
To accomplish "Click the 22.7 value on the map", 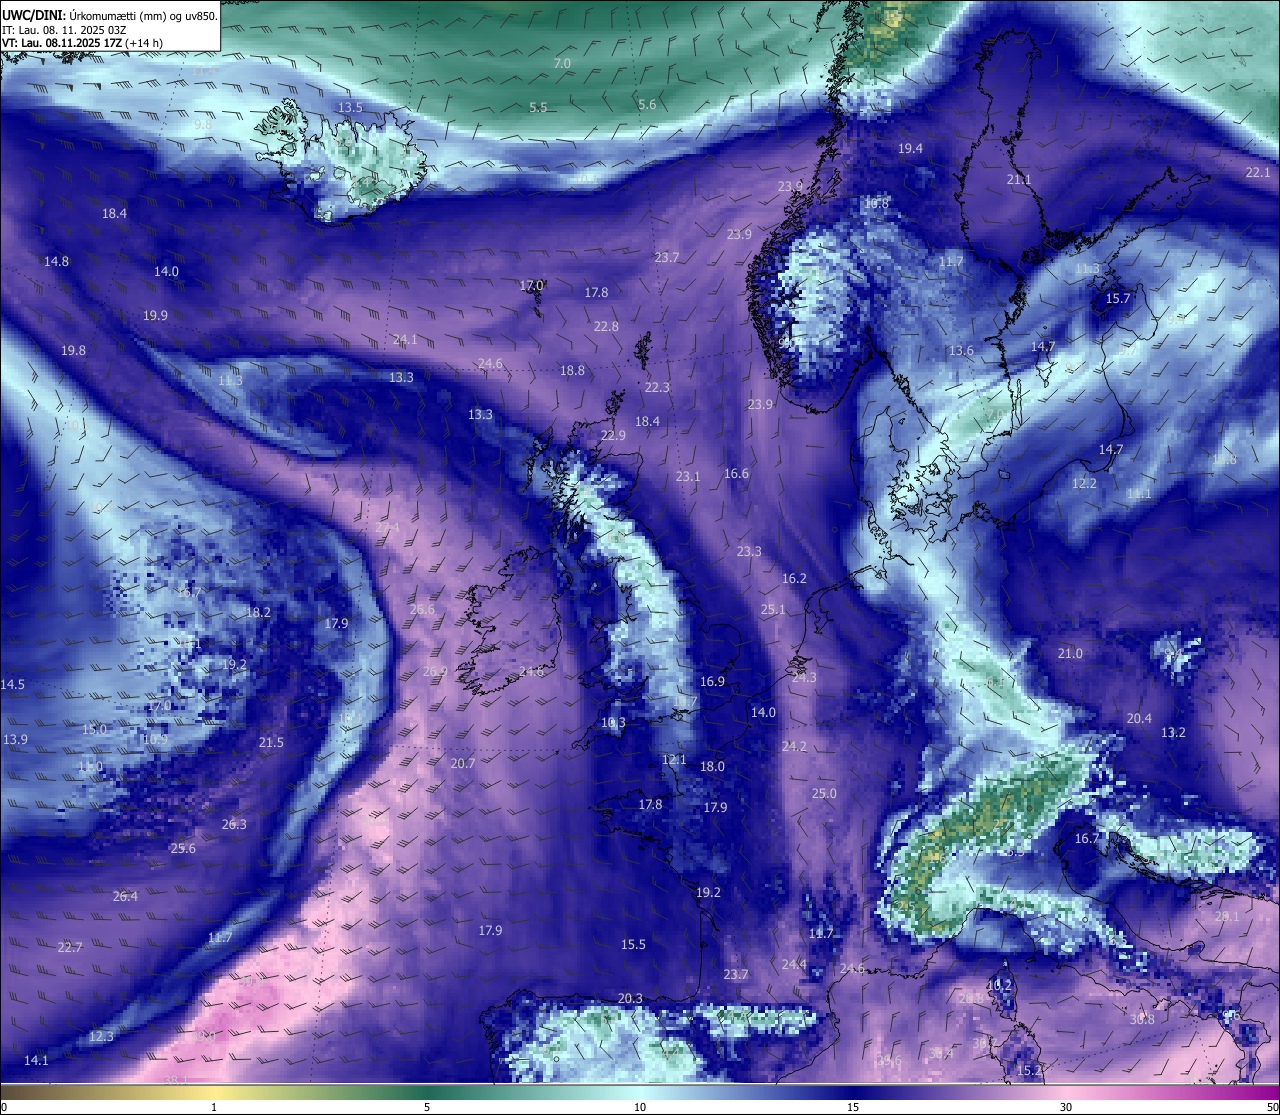I will [x=70, y=947].
